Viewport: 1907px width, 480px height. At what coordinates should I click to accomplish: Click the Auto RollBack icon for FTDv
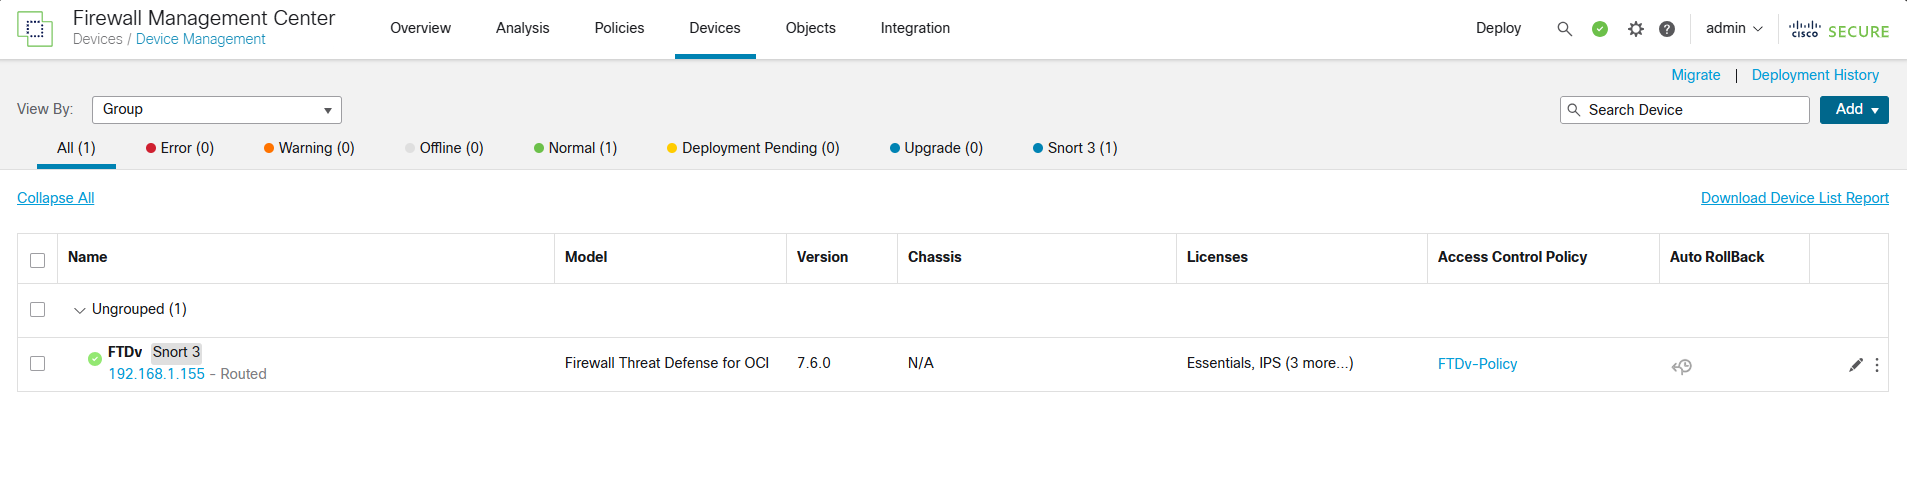[1682, 367]
